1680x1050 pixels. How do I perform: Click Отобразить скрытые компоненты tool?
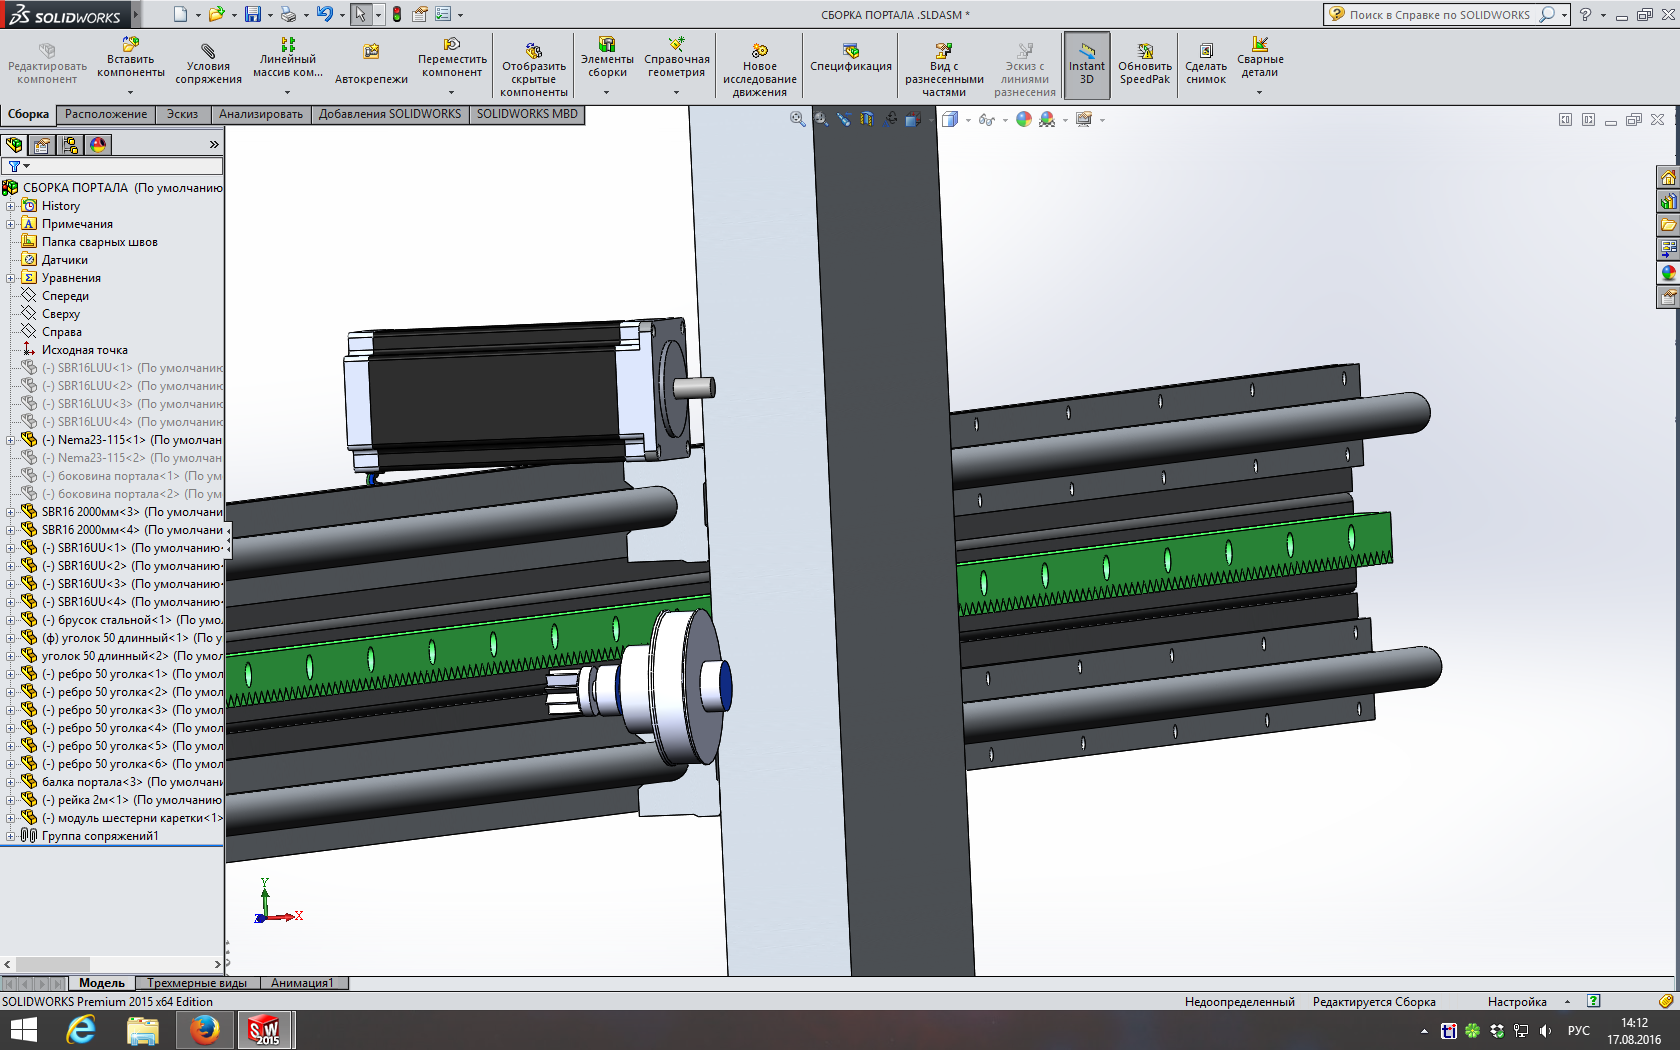[x=534, y=70]
